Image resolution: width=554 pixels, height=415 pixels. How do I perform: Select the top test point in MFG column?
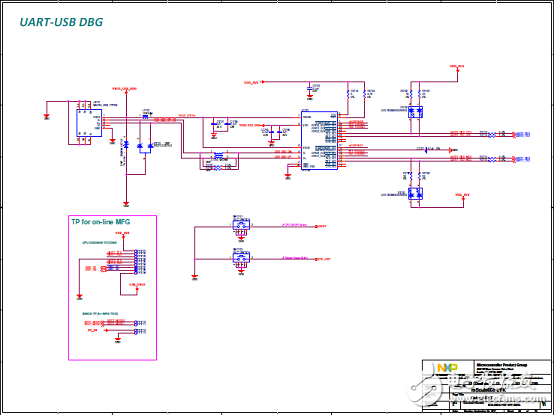[x=136, y=252]
